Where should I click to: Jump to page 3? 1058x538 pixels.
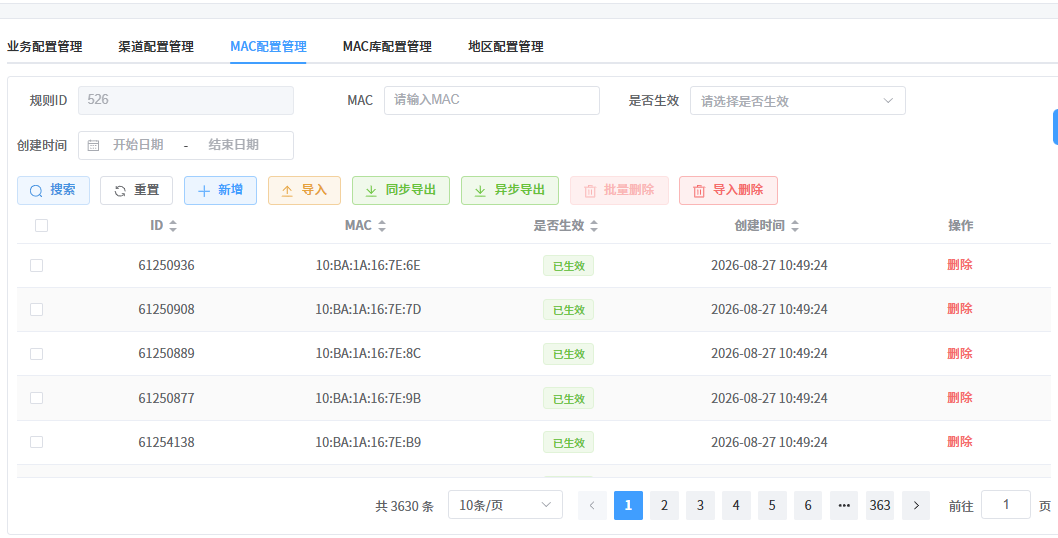pos(700,506)
